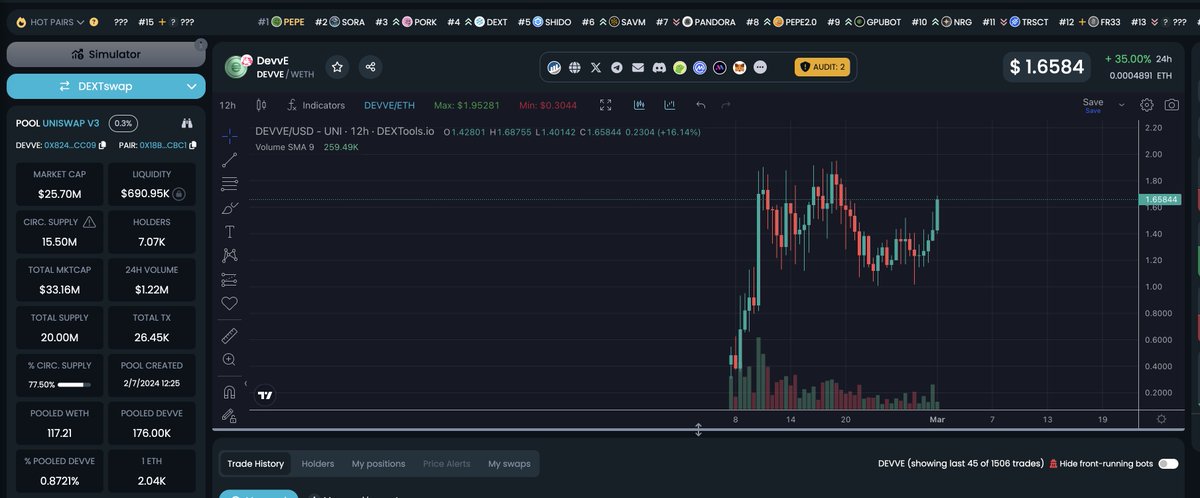Open the Indicators menu
This screenshot has width=1200, height=498.
click(315, 105)
